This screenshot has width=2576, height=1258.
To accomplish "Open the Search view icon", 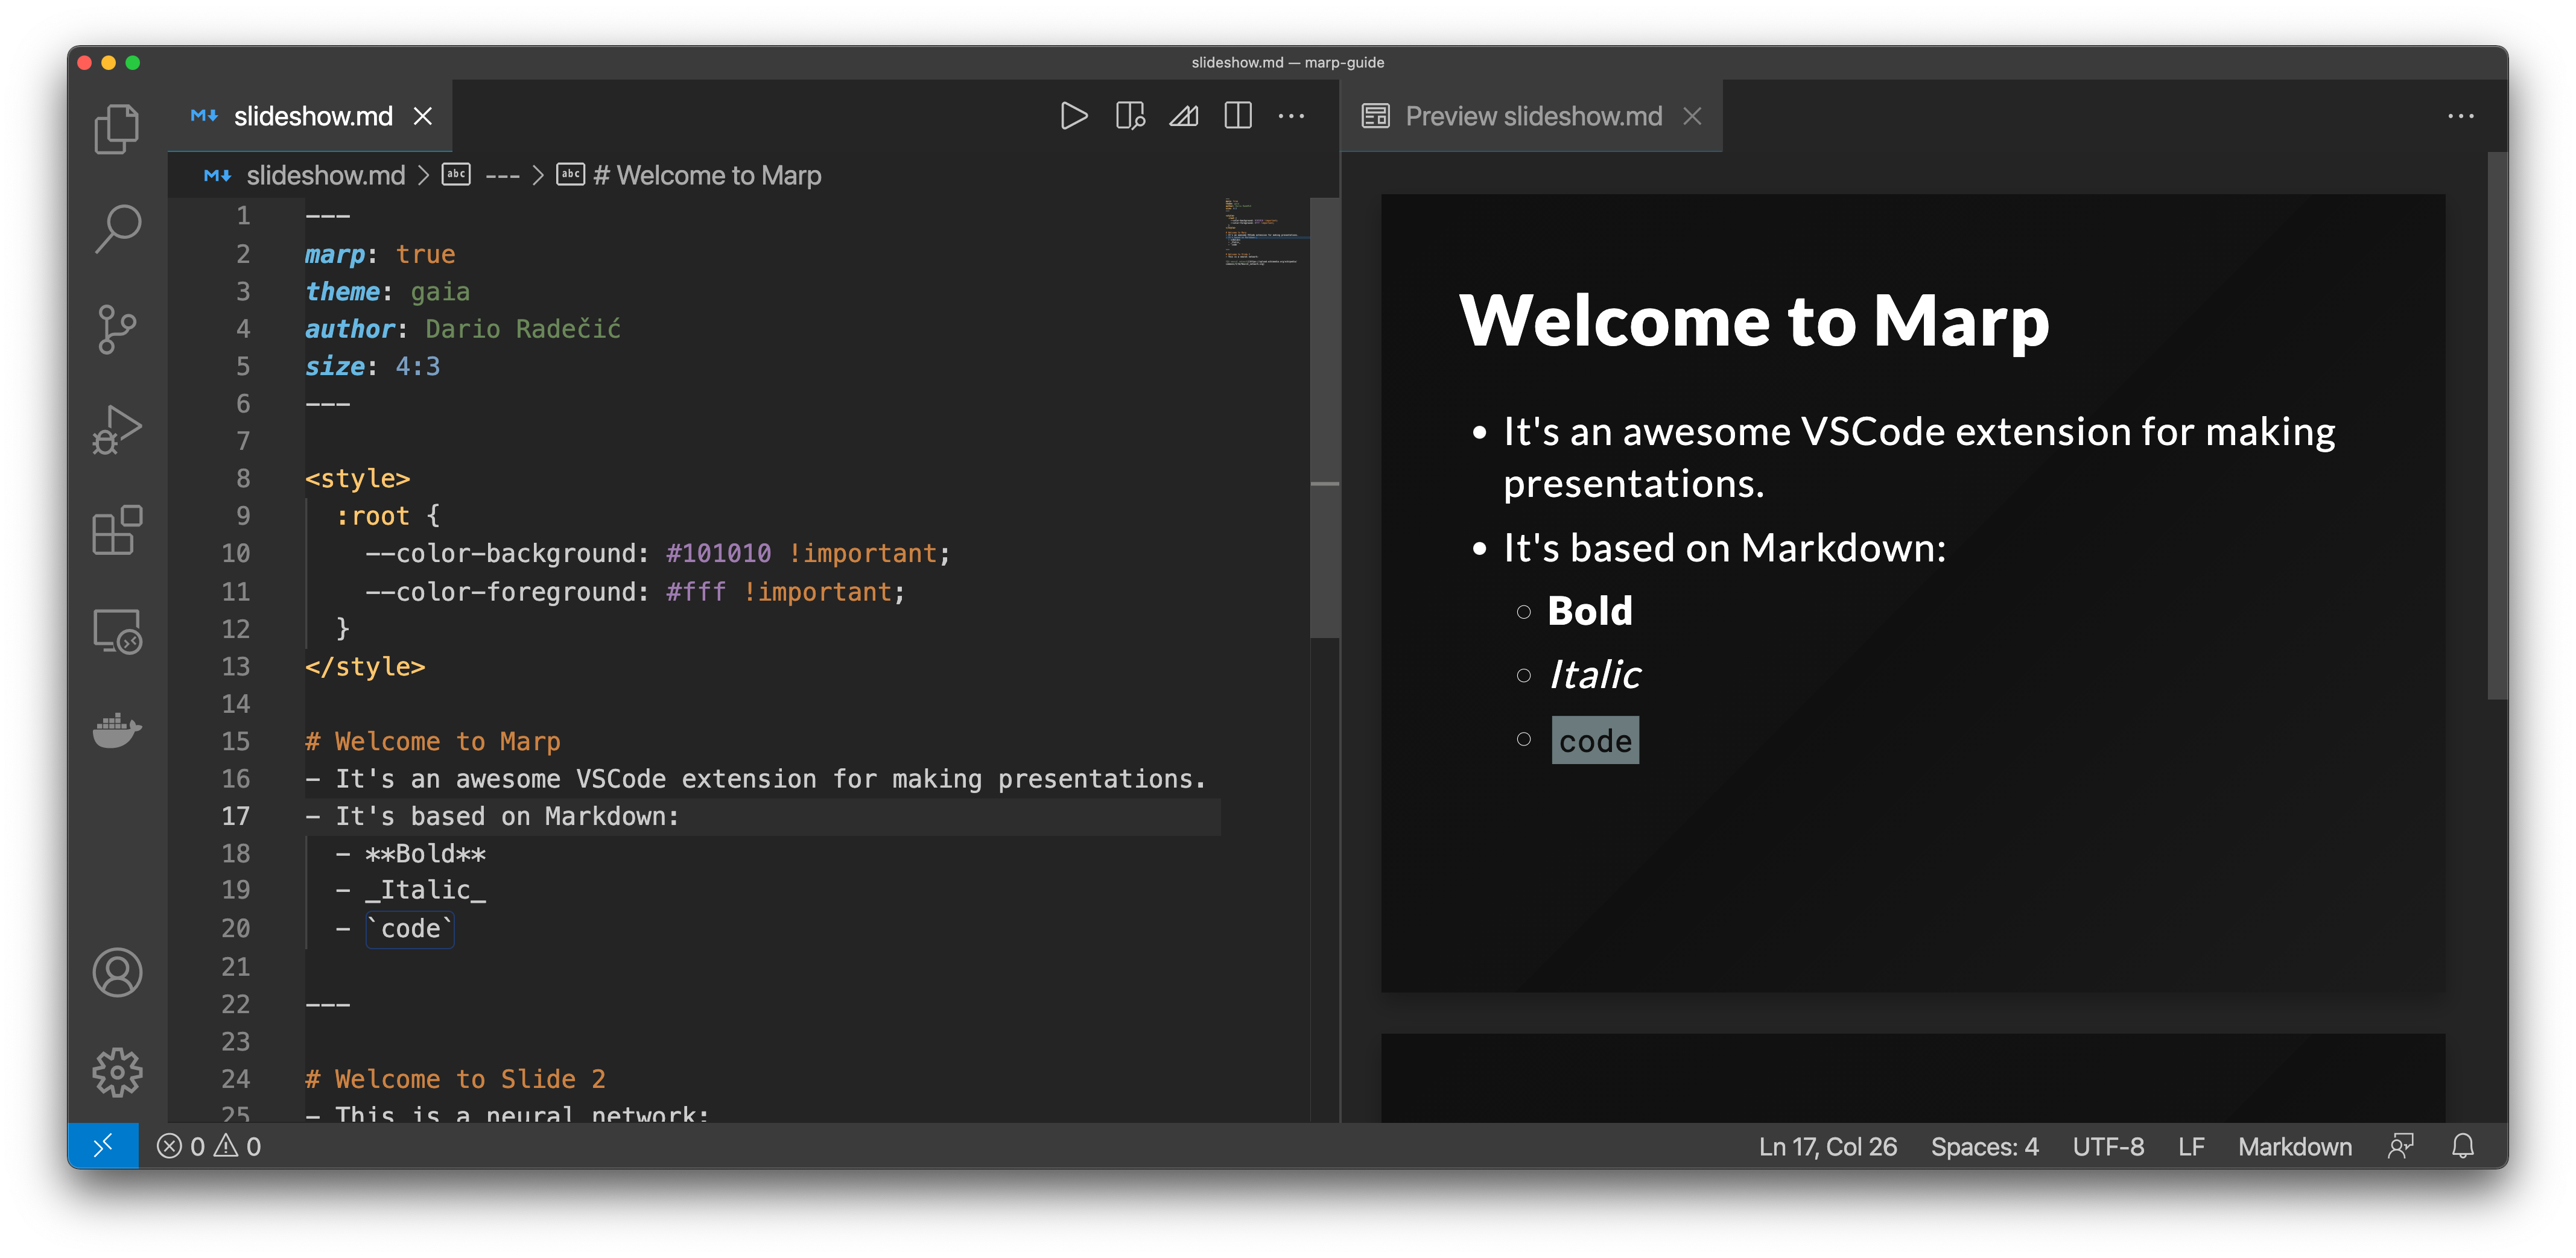I will click(x=117, y=229).
